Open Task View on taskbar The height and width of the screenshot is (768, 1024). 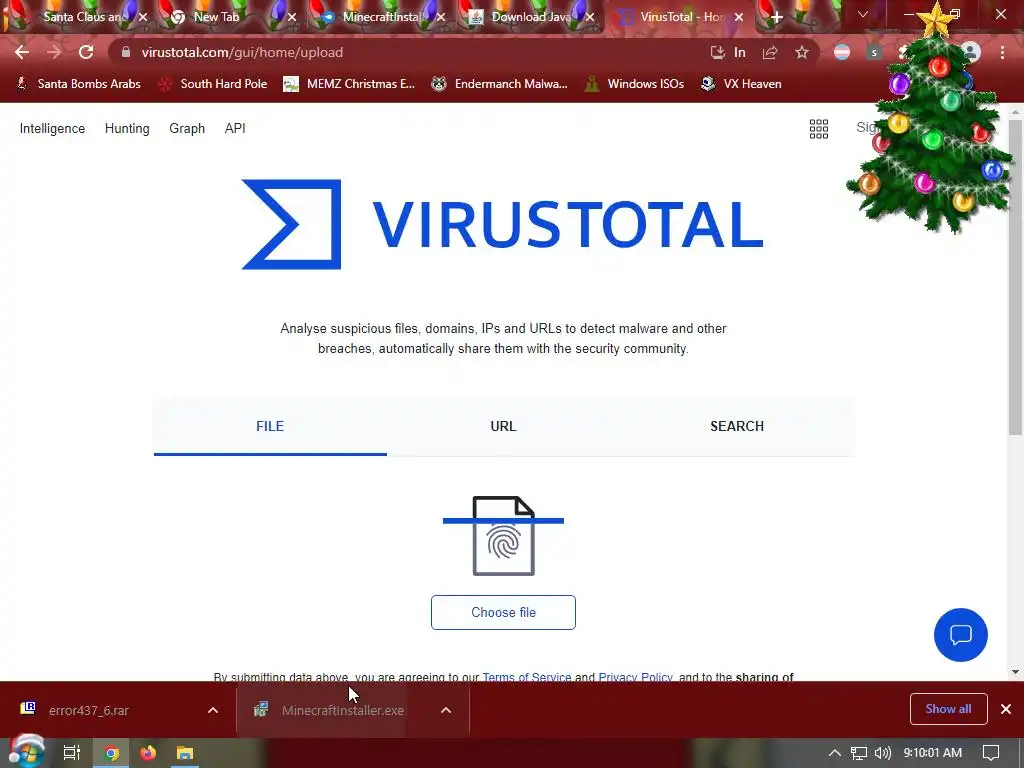(x=72, y=753)
